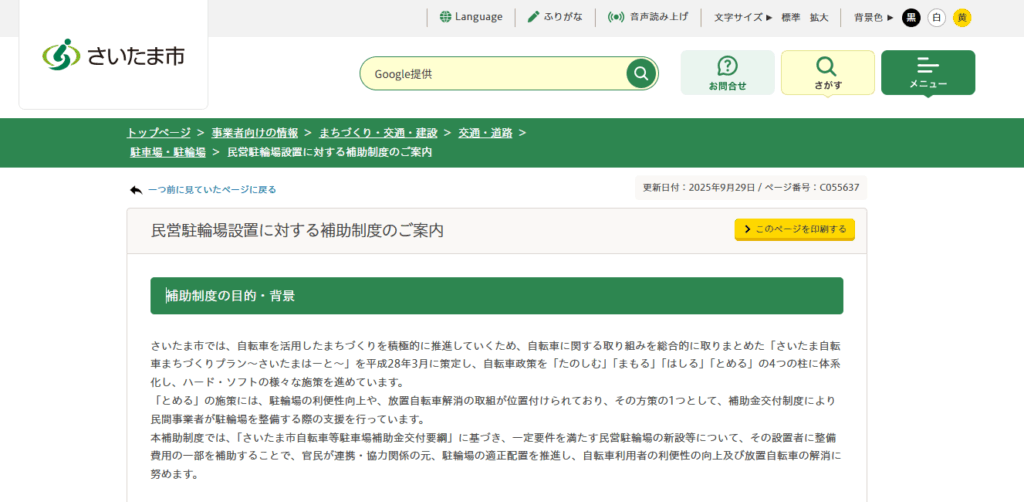This screenshot has height=502, width=1024.
Task: Go to トップページ breadcrumb link
Action: (157, 132)
